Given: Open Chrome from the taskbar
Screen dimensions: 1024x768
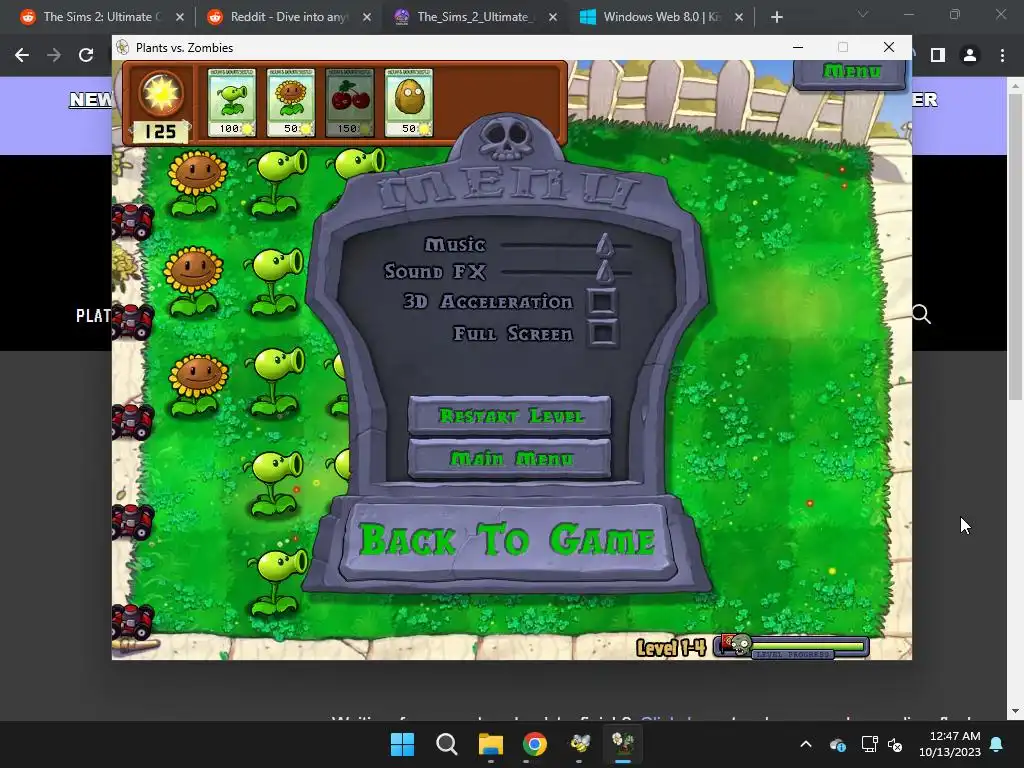Looking at the screenshot, I should pos(535,744).
